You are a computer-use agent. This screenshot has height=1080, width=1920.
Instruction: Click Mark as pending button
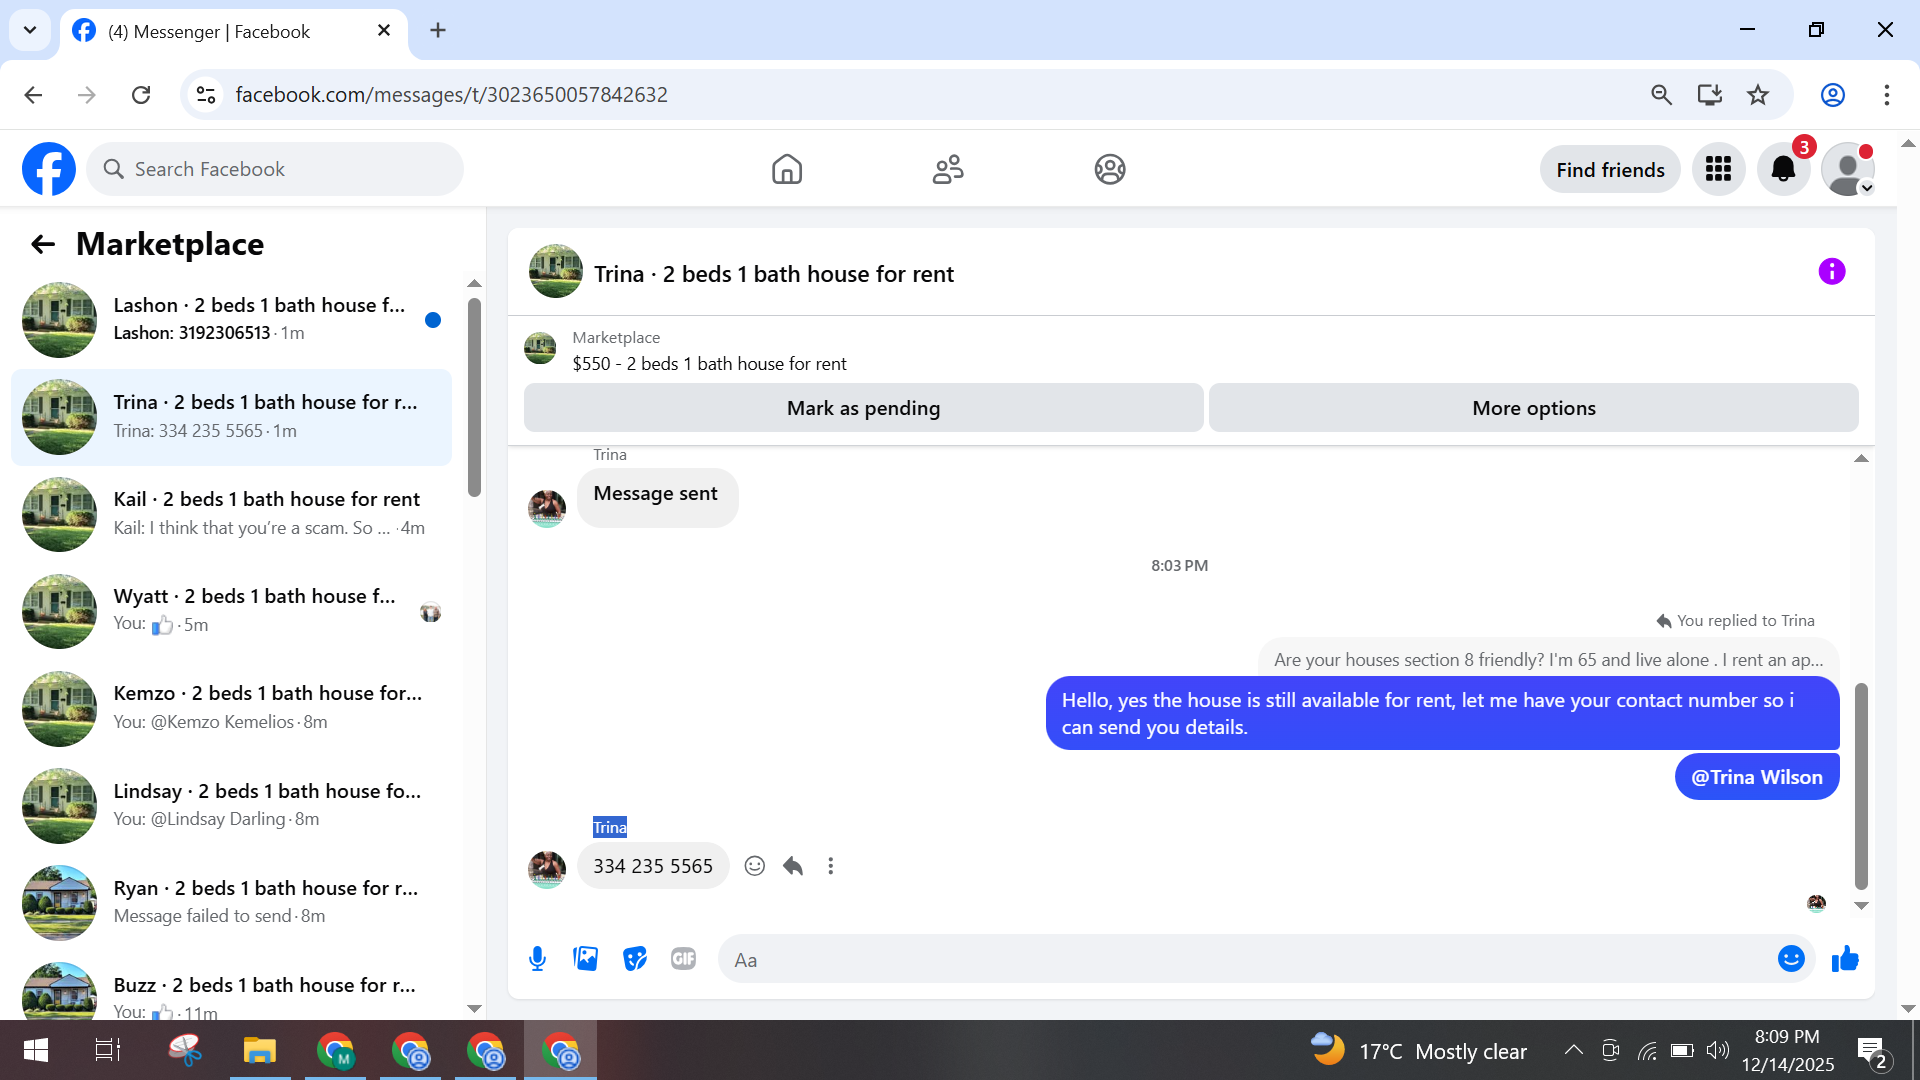click(863, 408)
